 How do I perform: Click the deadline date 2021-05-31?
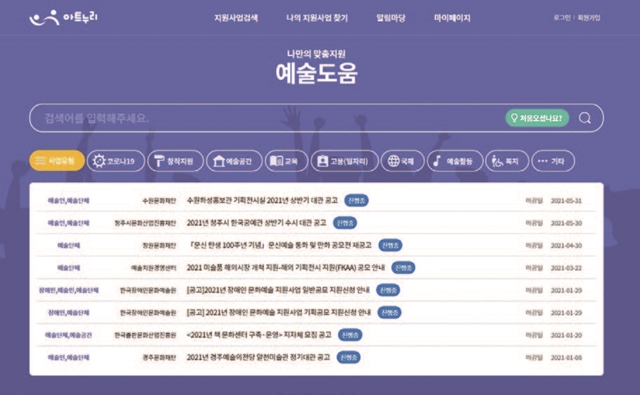click(x=566, y=201)
